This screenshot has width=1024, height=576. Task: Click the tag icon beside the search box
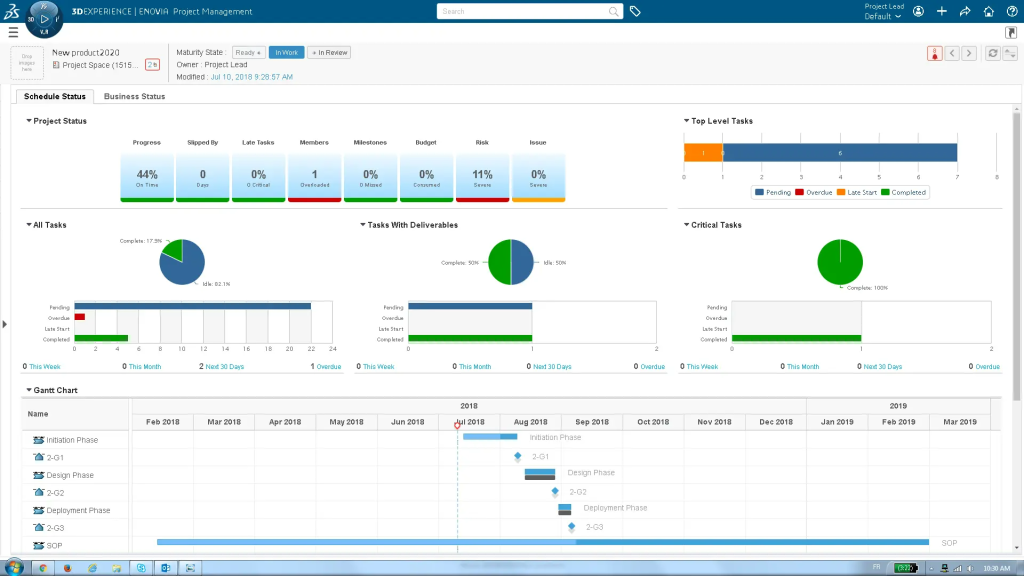(x=635, y=11)
